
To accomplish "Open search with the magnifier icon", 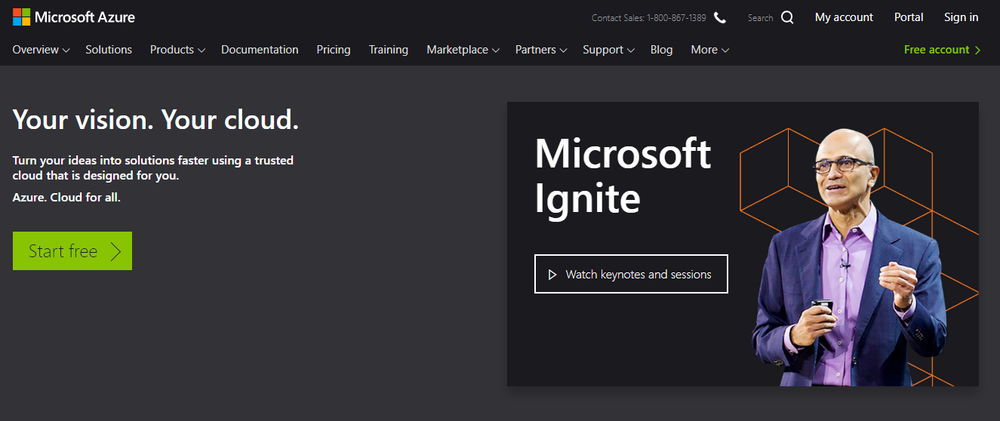I will tap(788, 18).
